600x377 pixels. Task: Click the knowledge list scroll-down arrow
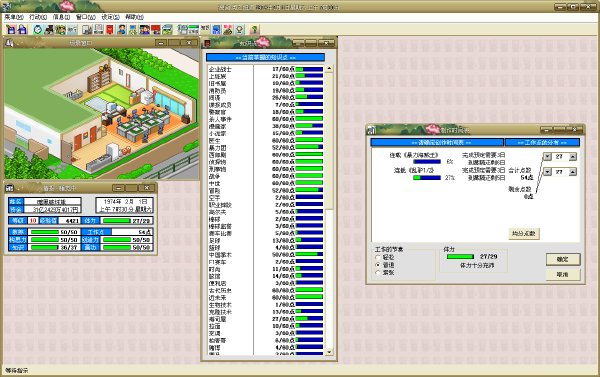pos(329,351)
